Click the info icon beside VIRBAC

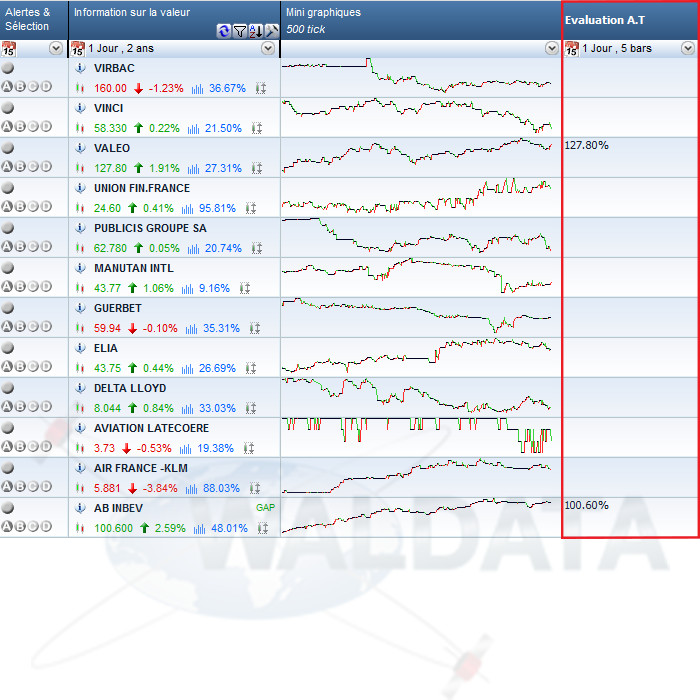coord(82,68)
